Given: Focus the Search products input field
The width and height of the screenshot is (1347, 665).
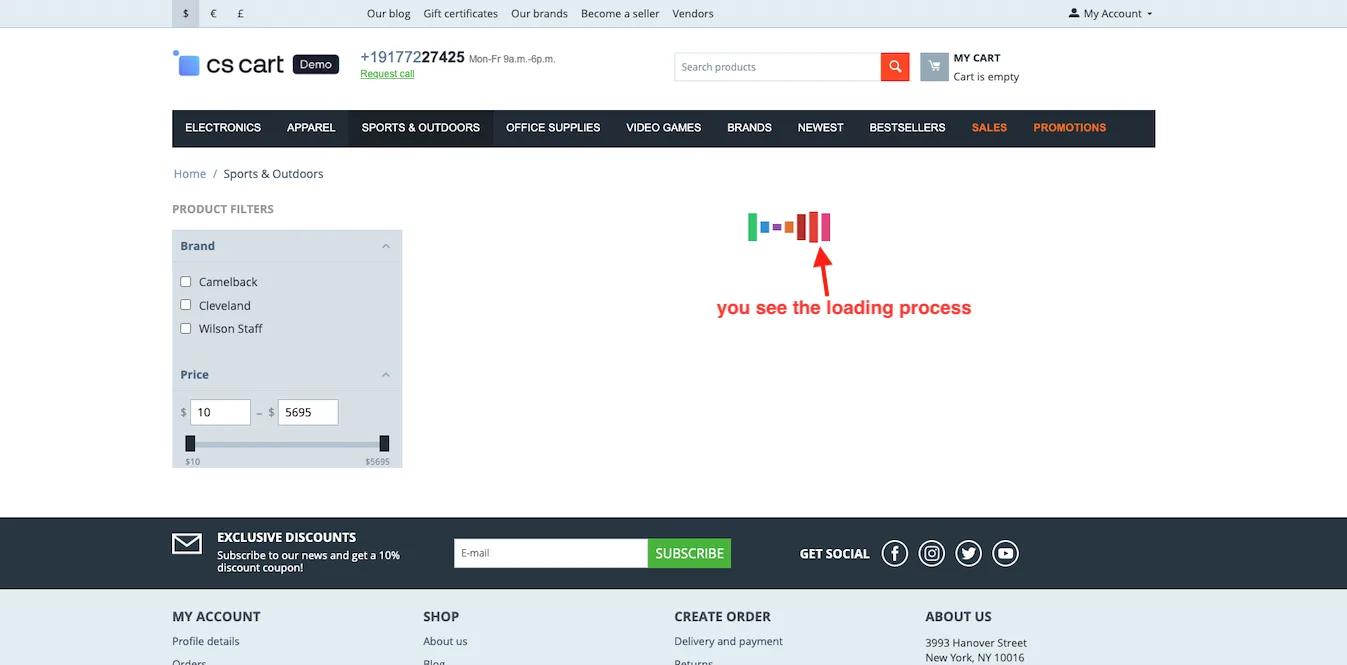Looking at the screenshot, I should coord(778,67).
